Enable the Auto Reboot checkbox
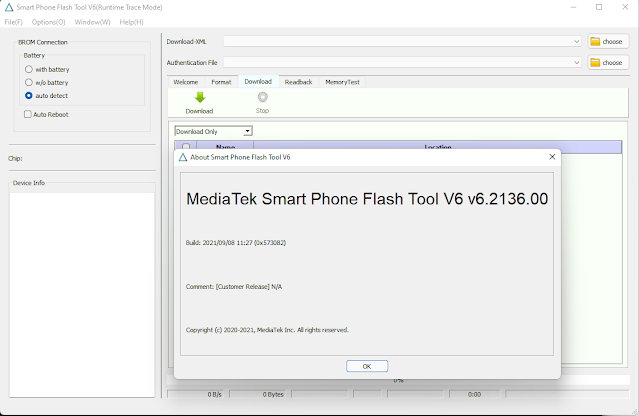 (x=28, y=114)
